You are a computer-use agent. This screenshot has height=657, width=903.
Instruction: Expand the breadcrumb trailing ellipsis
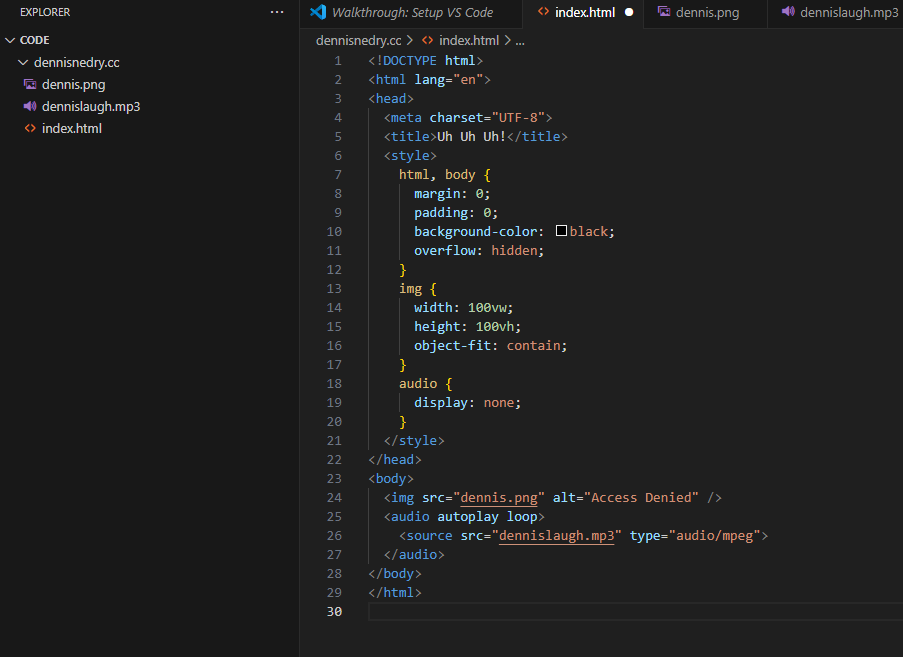pyautogui.click(x=520, y=40)
